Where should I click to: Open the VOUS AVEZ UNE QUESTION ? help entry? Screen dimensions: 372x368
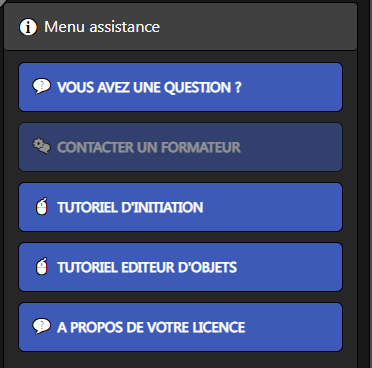pos(180,87)
